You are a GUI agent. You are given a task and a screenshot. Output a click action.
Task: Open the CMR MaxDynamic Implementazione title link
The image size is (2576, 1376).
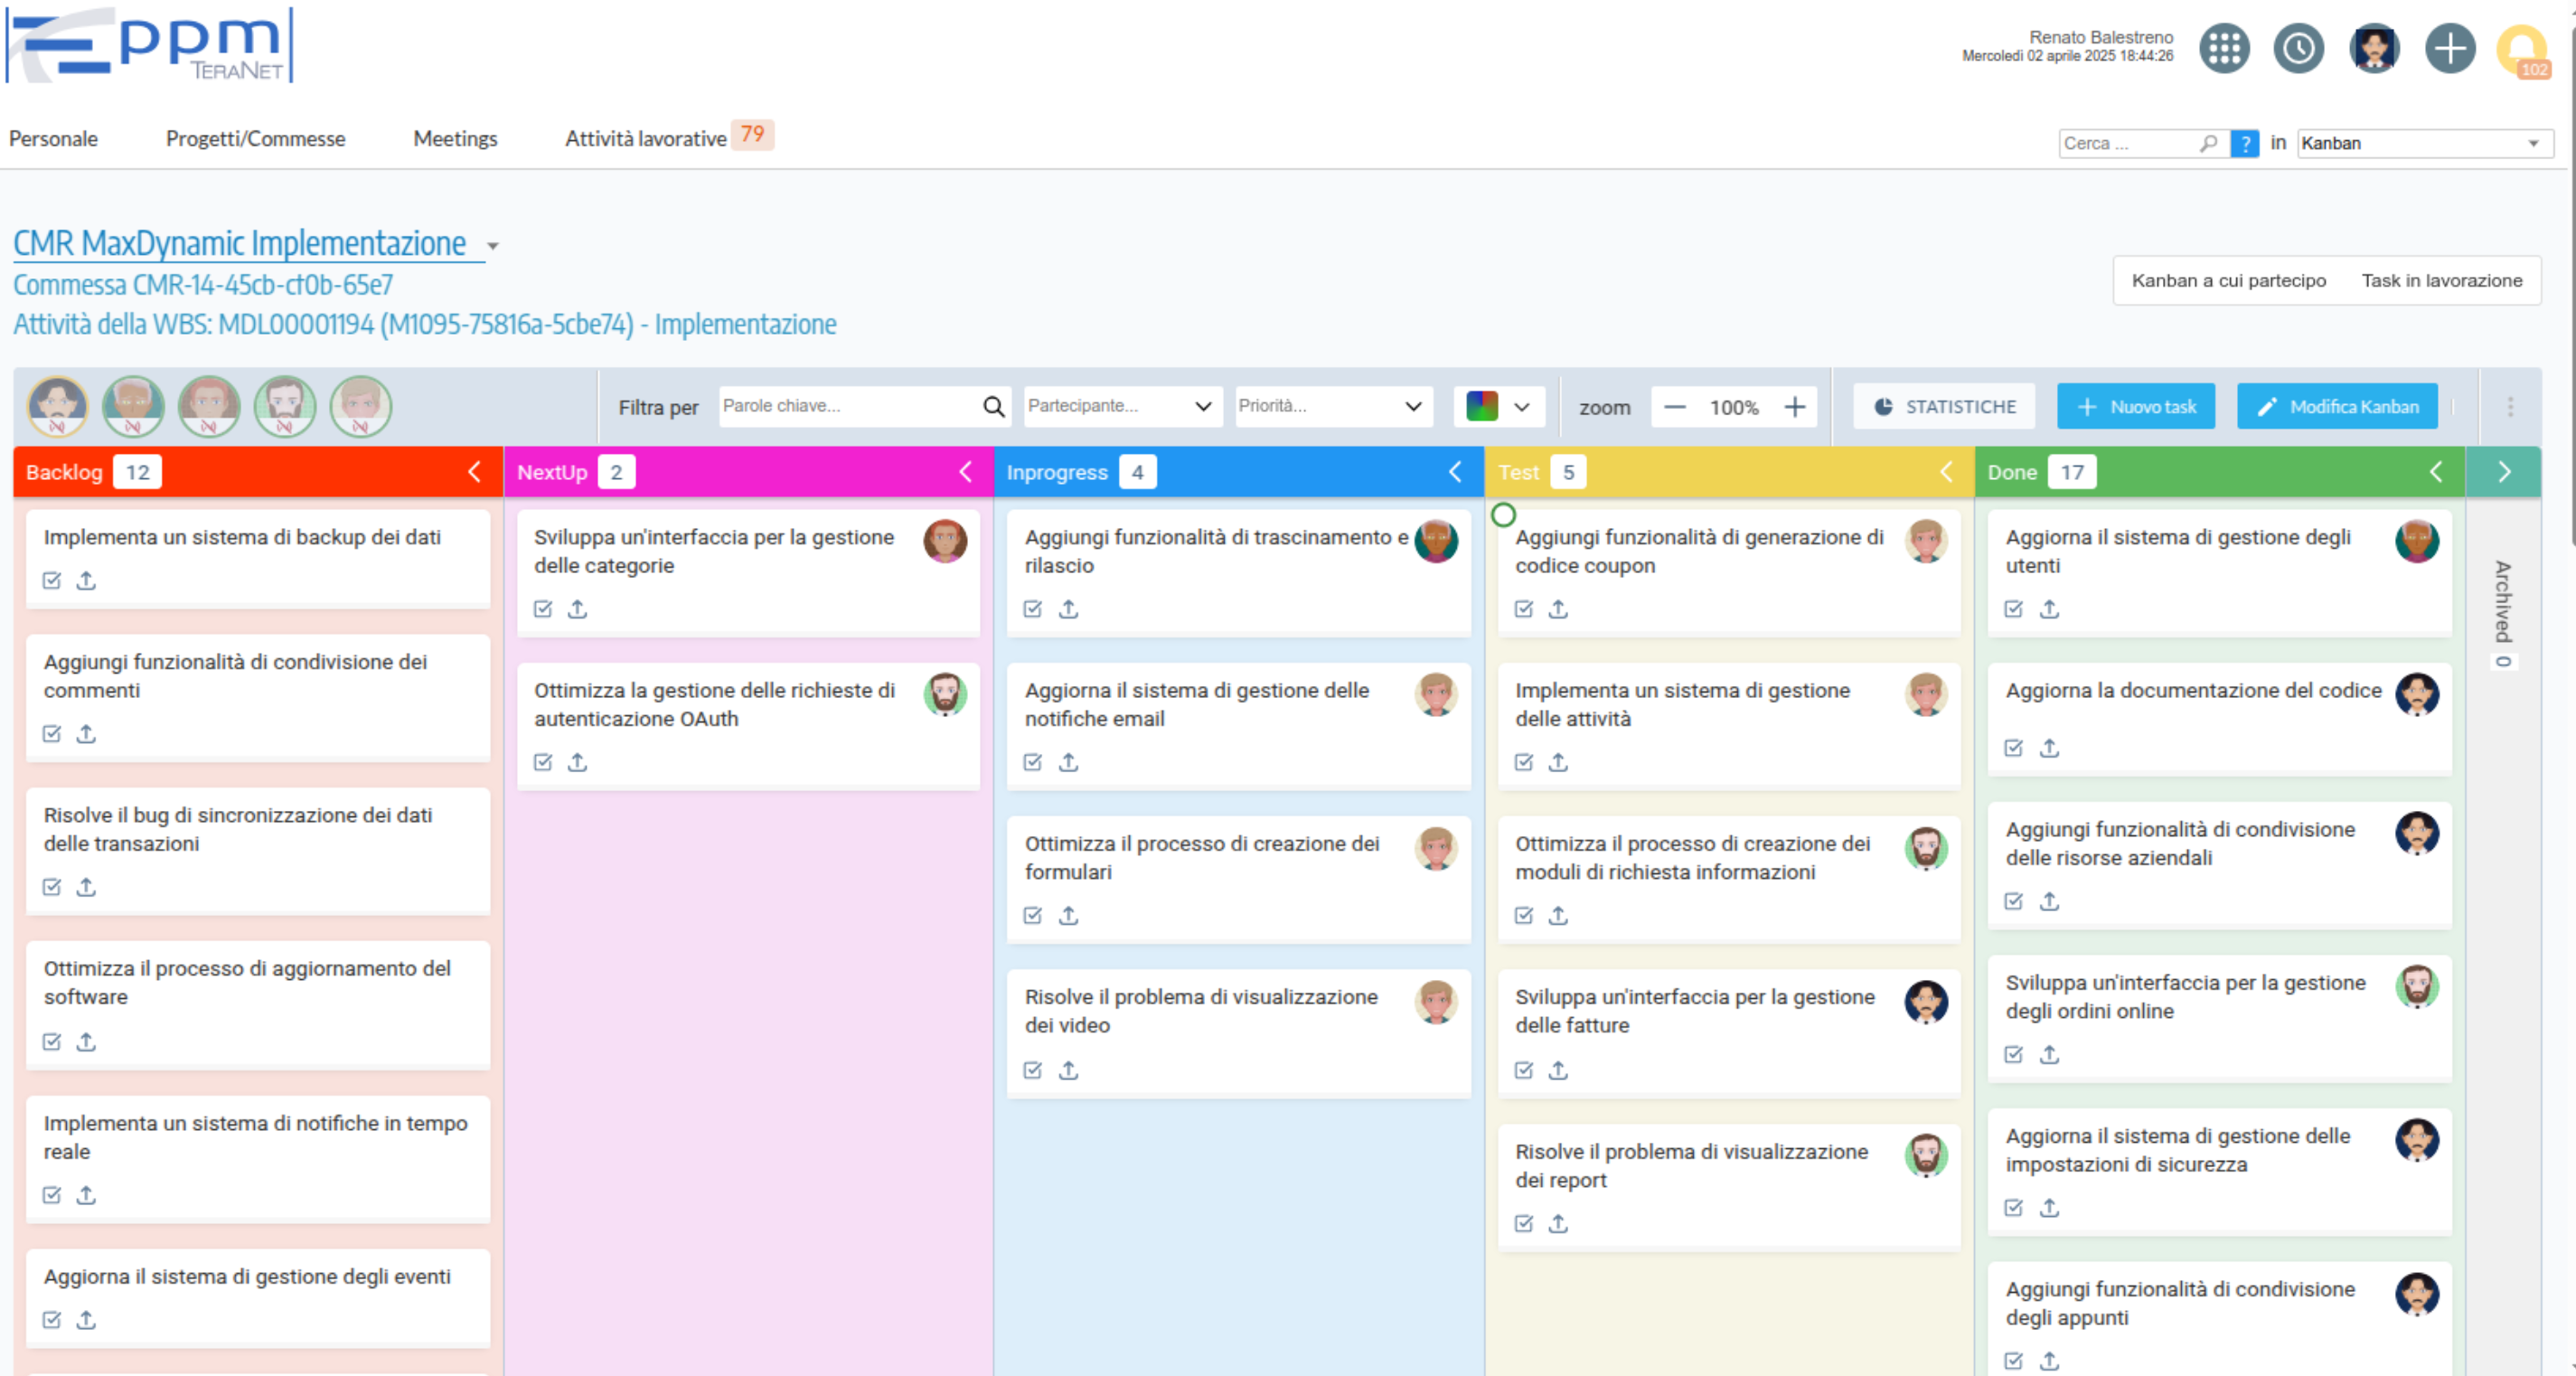coord(240,243)
